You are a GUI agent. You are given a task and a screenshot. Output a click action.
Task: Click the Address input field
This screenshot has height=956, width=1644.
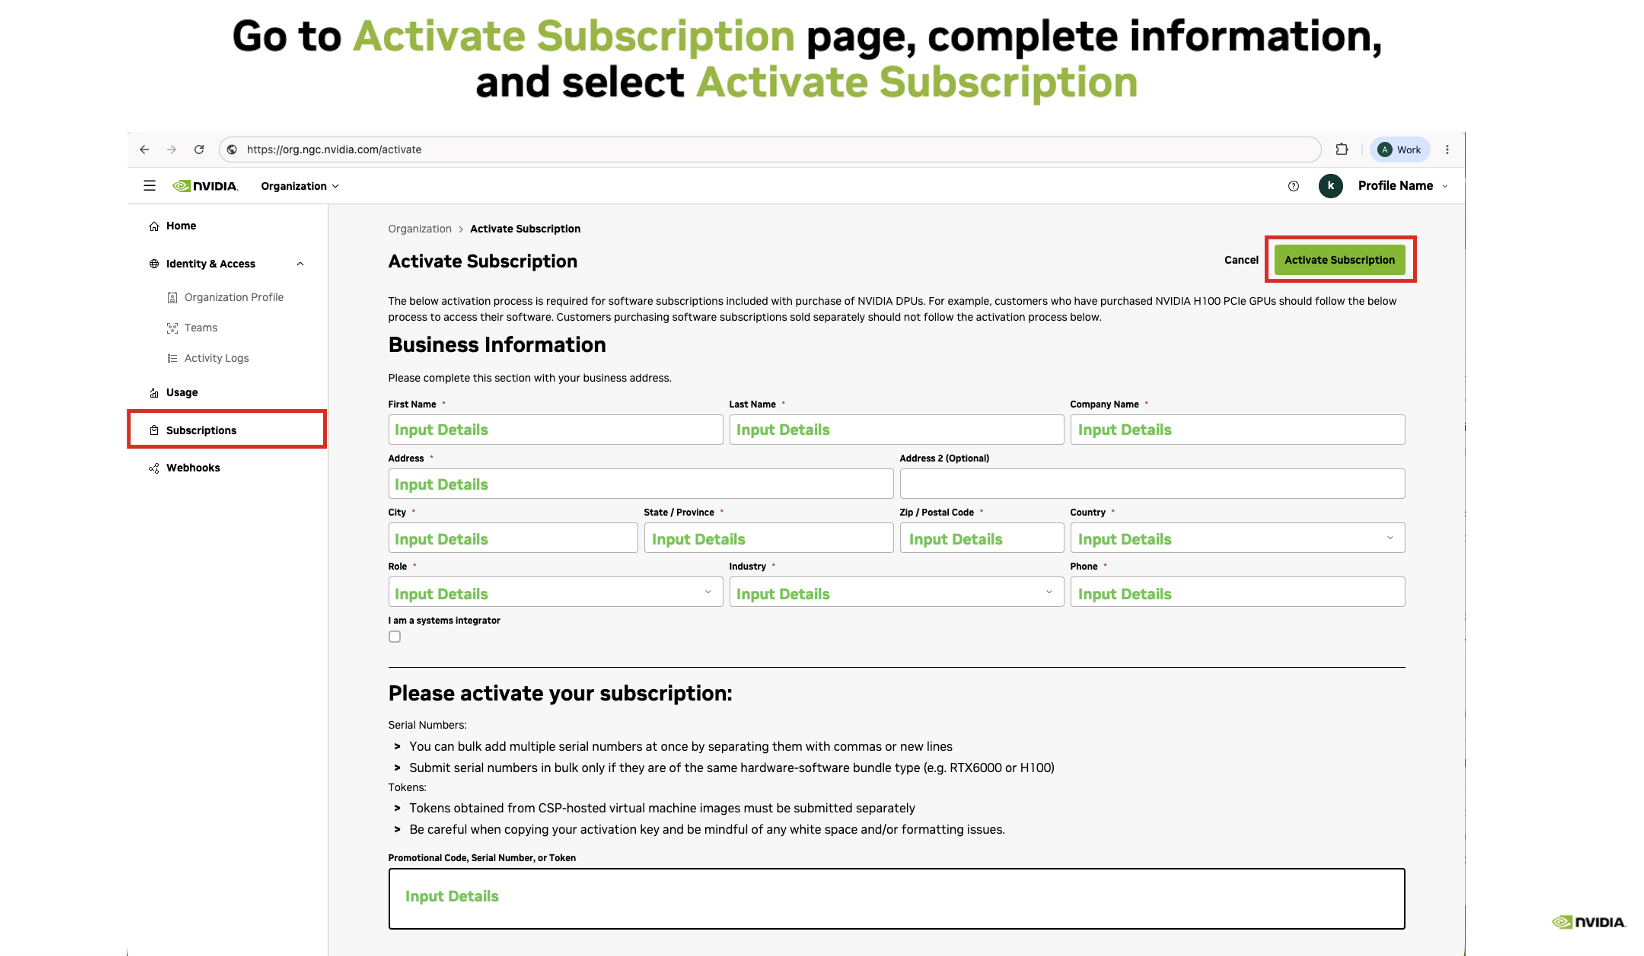click(641, 484)
